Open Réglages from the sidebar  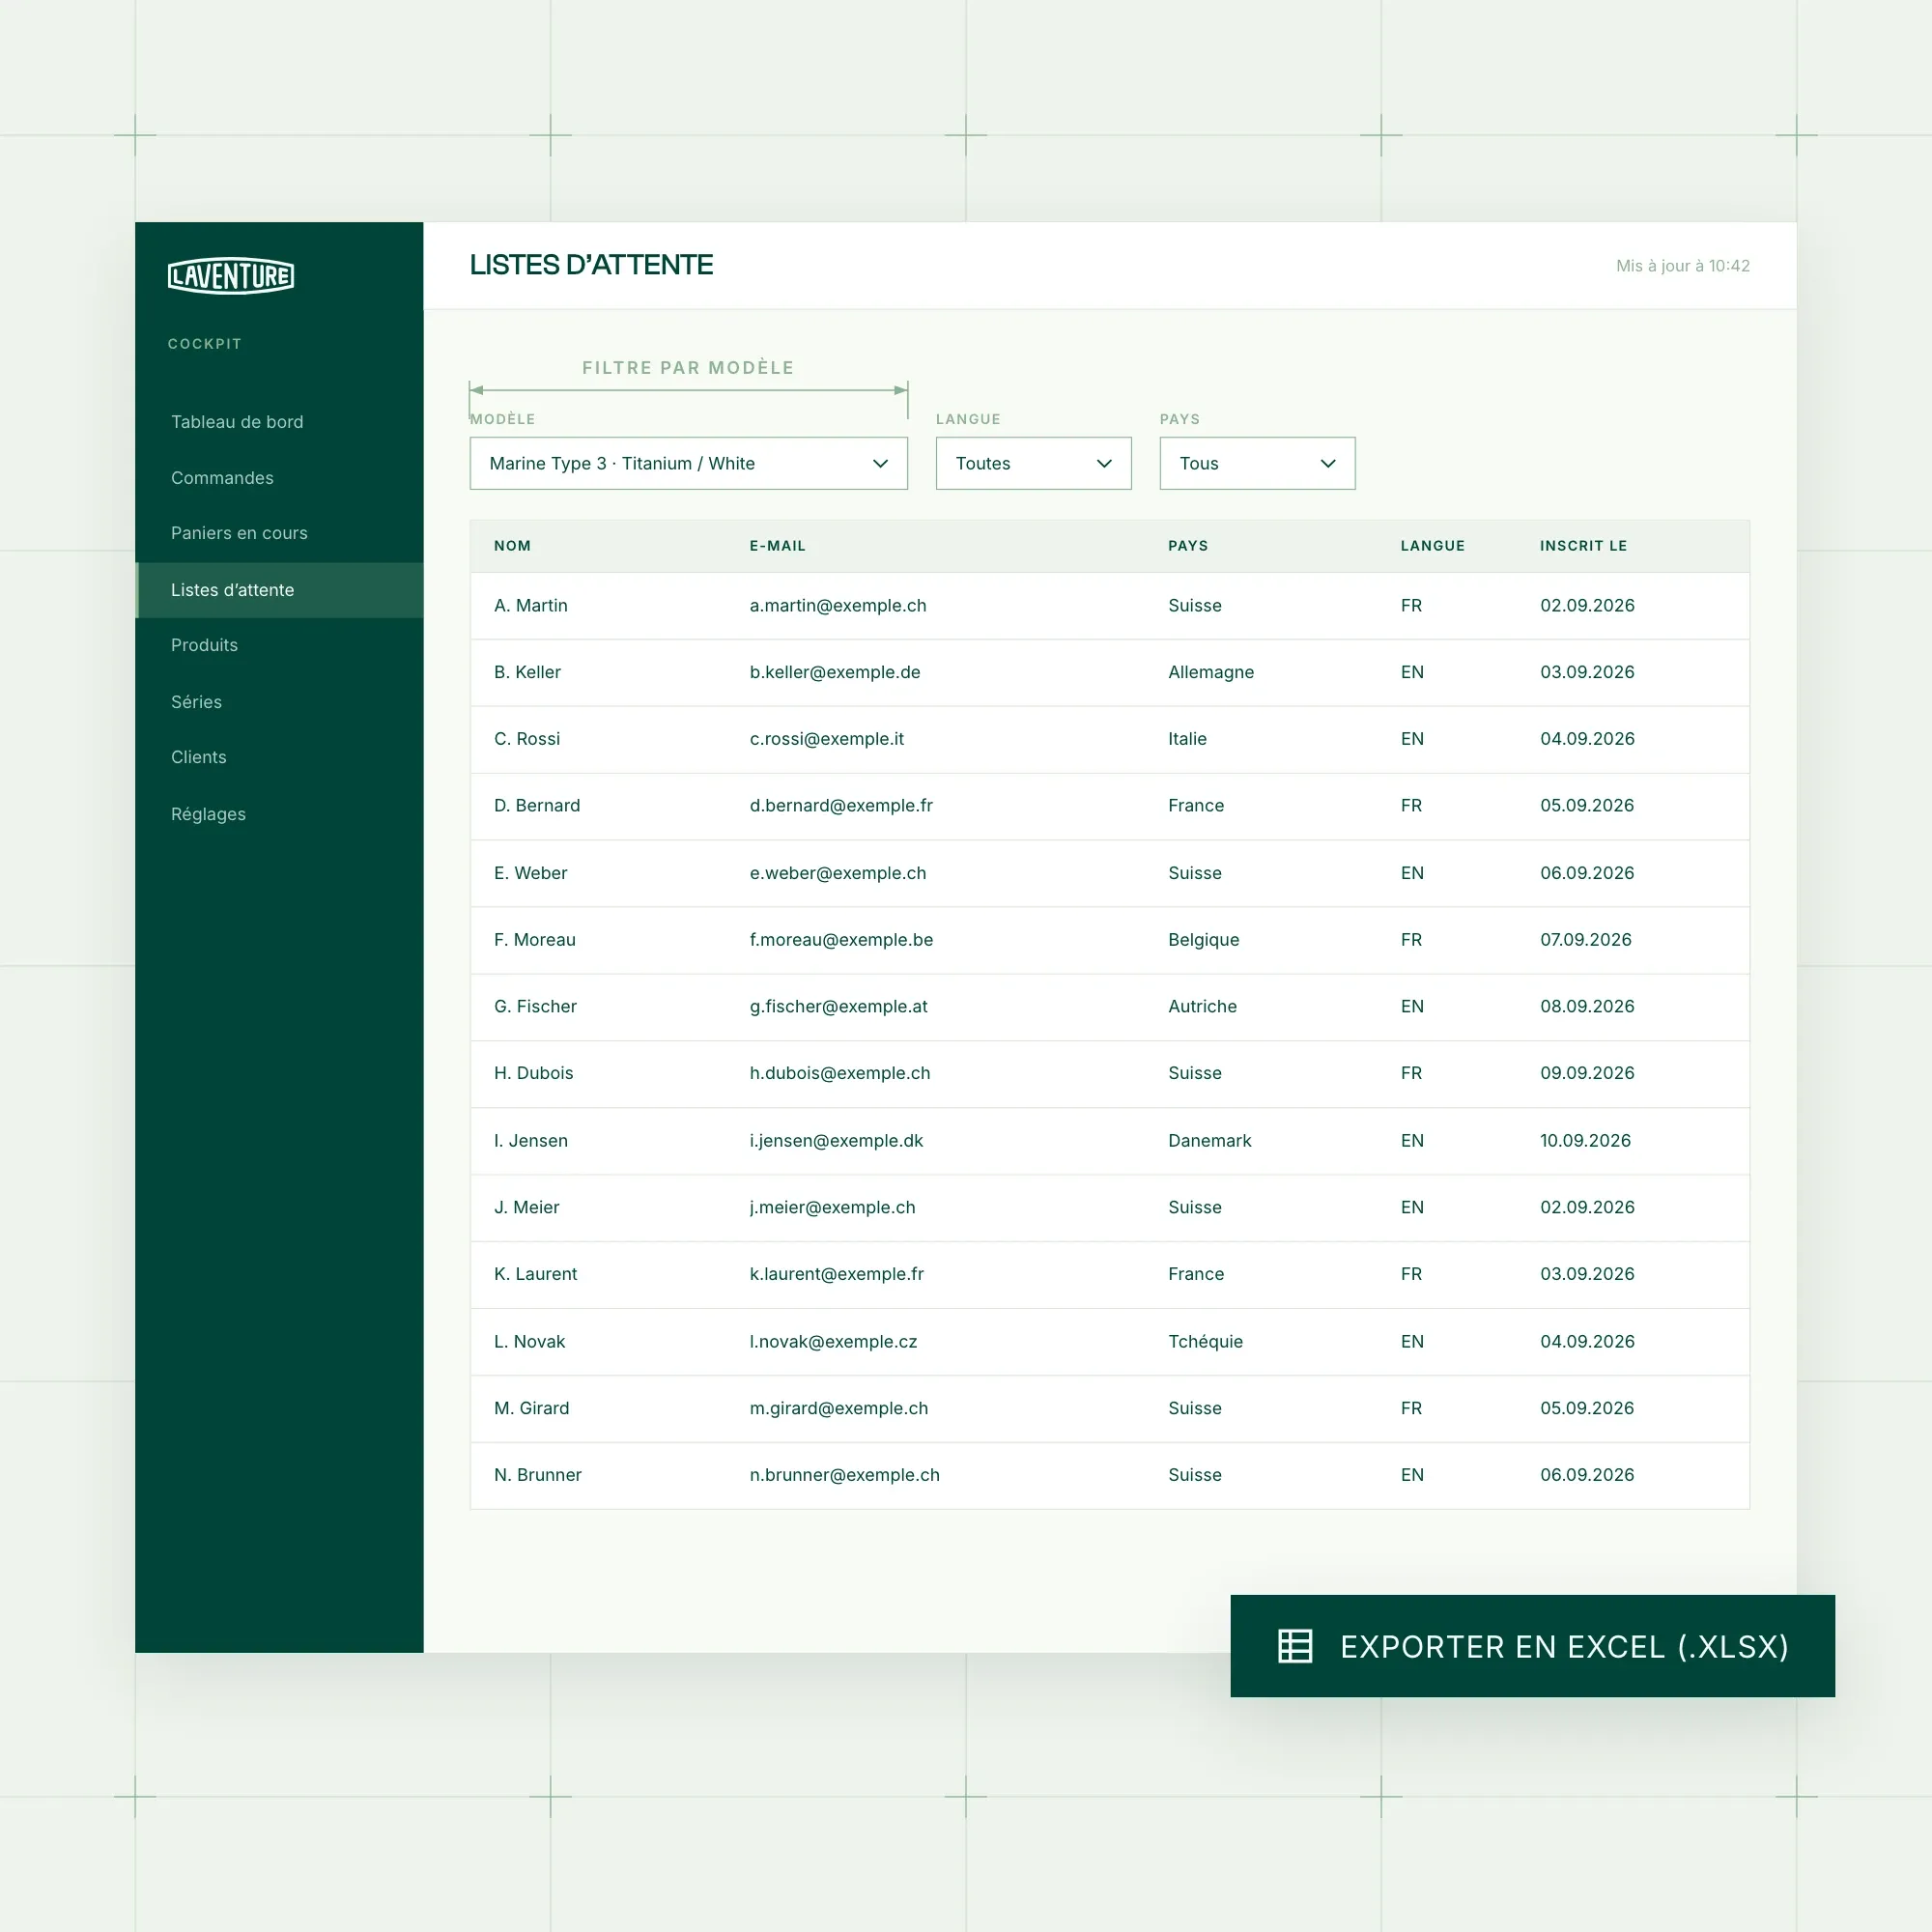point(208,814)
